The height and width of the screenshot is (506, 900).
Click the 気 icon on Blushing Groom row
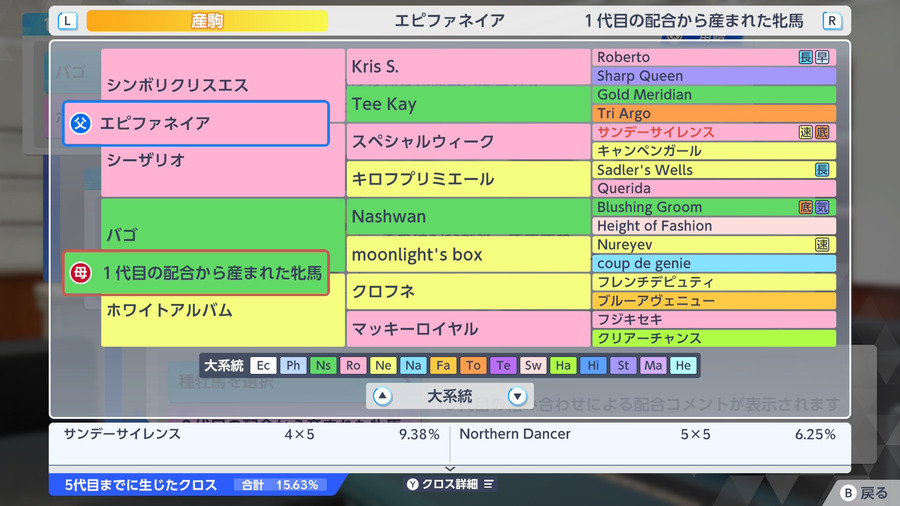click(x=822, y=207)
